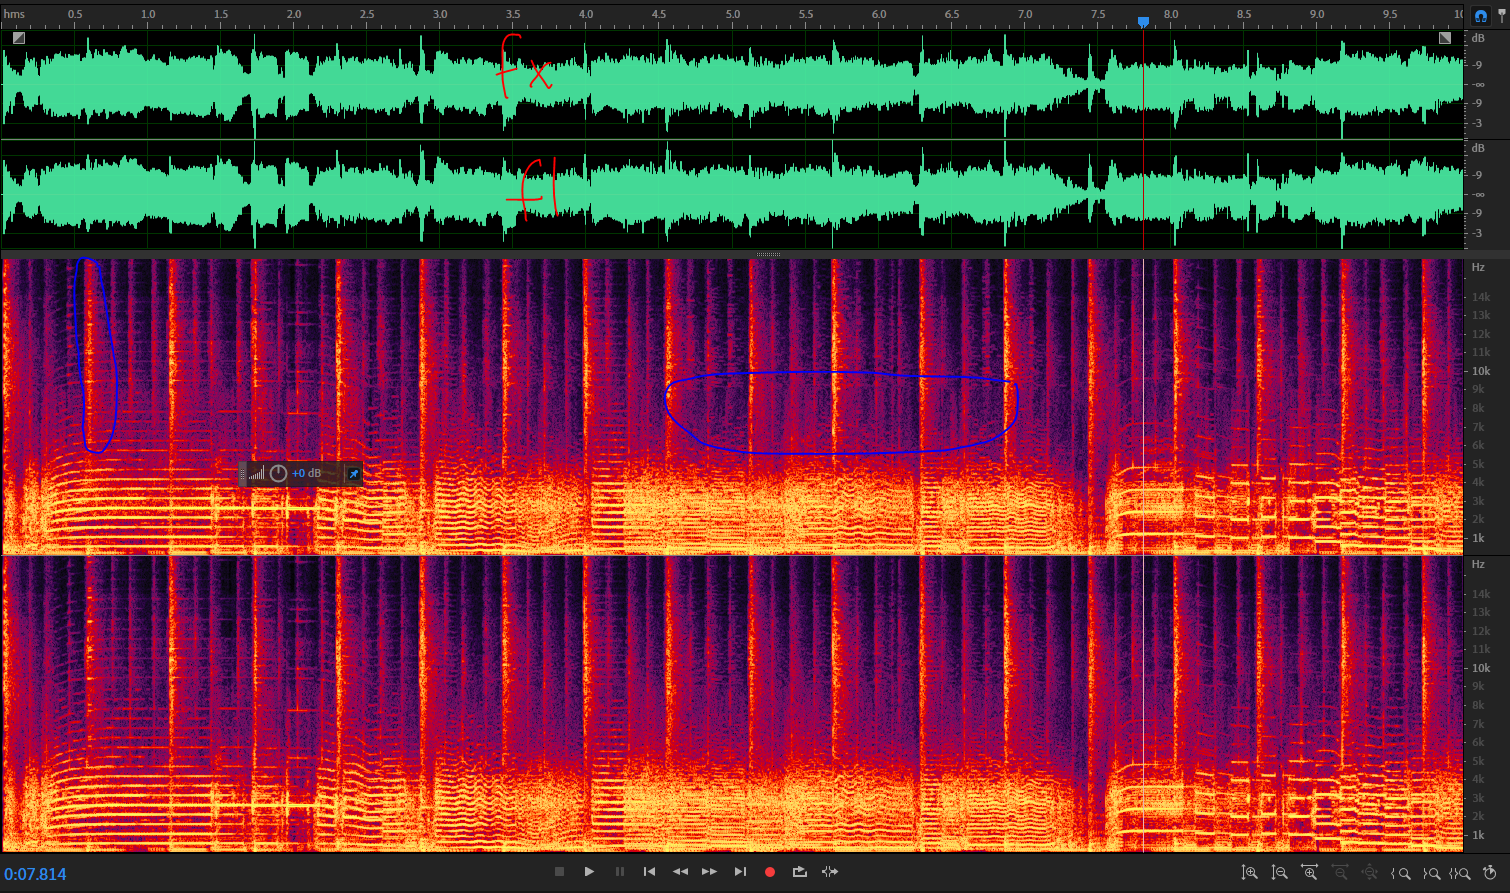Pin the floating volume HUD
Image resolution: width=1510 pixels, height=893 pixels.
(x=353, y=473)
